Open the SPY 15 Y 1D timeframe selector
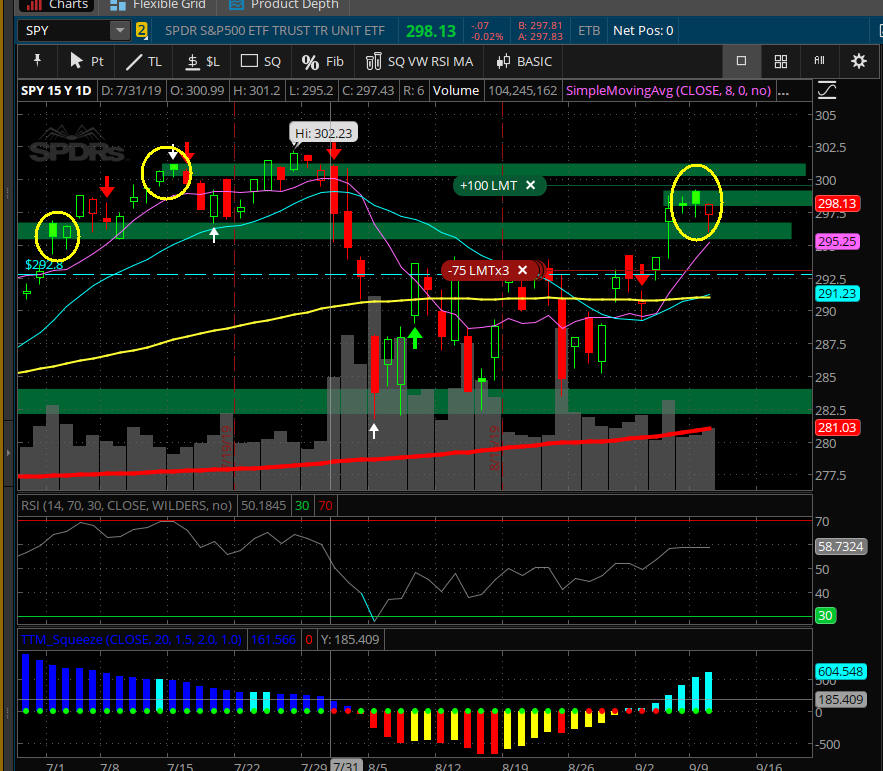883x771 pixels. (x=56, y=91)
